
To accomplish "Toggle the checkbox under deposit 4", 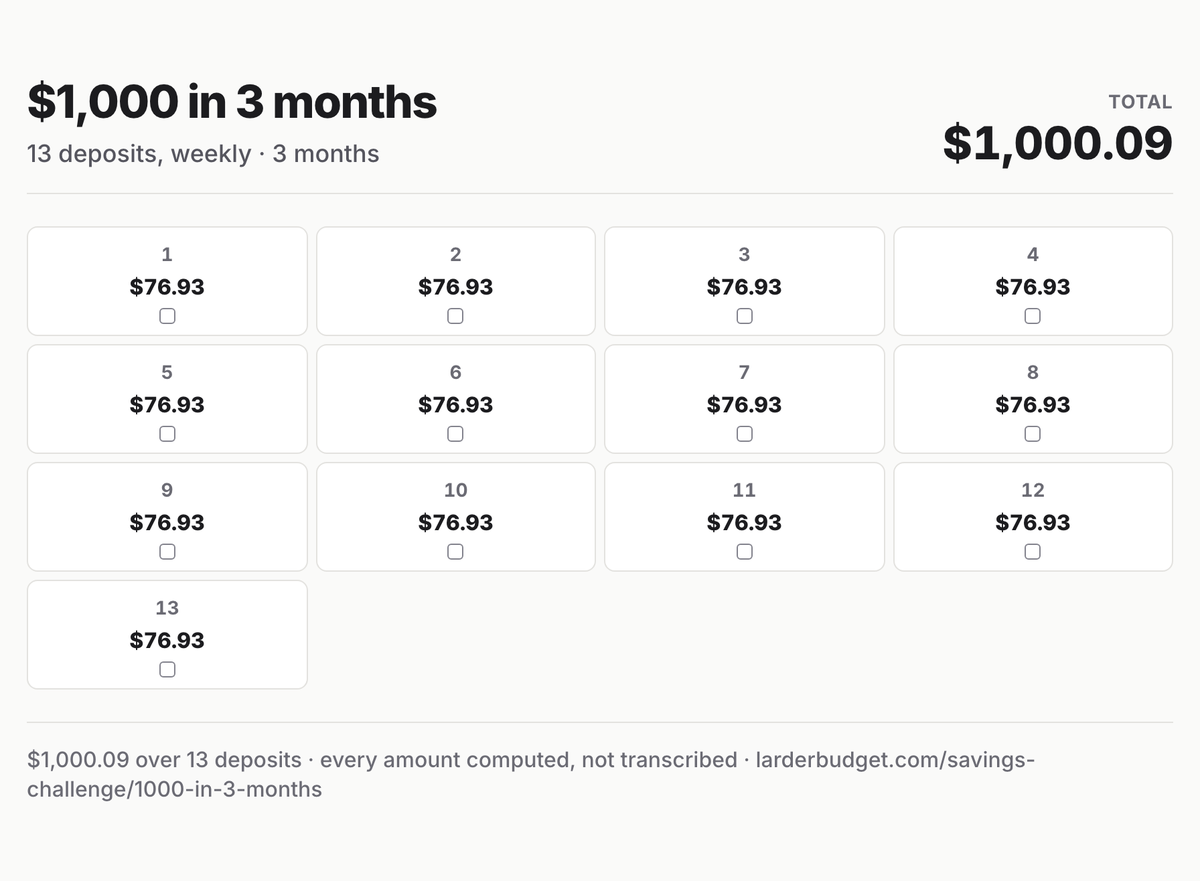I will [x=1032, y=316].
